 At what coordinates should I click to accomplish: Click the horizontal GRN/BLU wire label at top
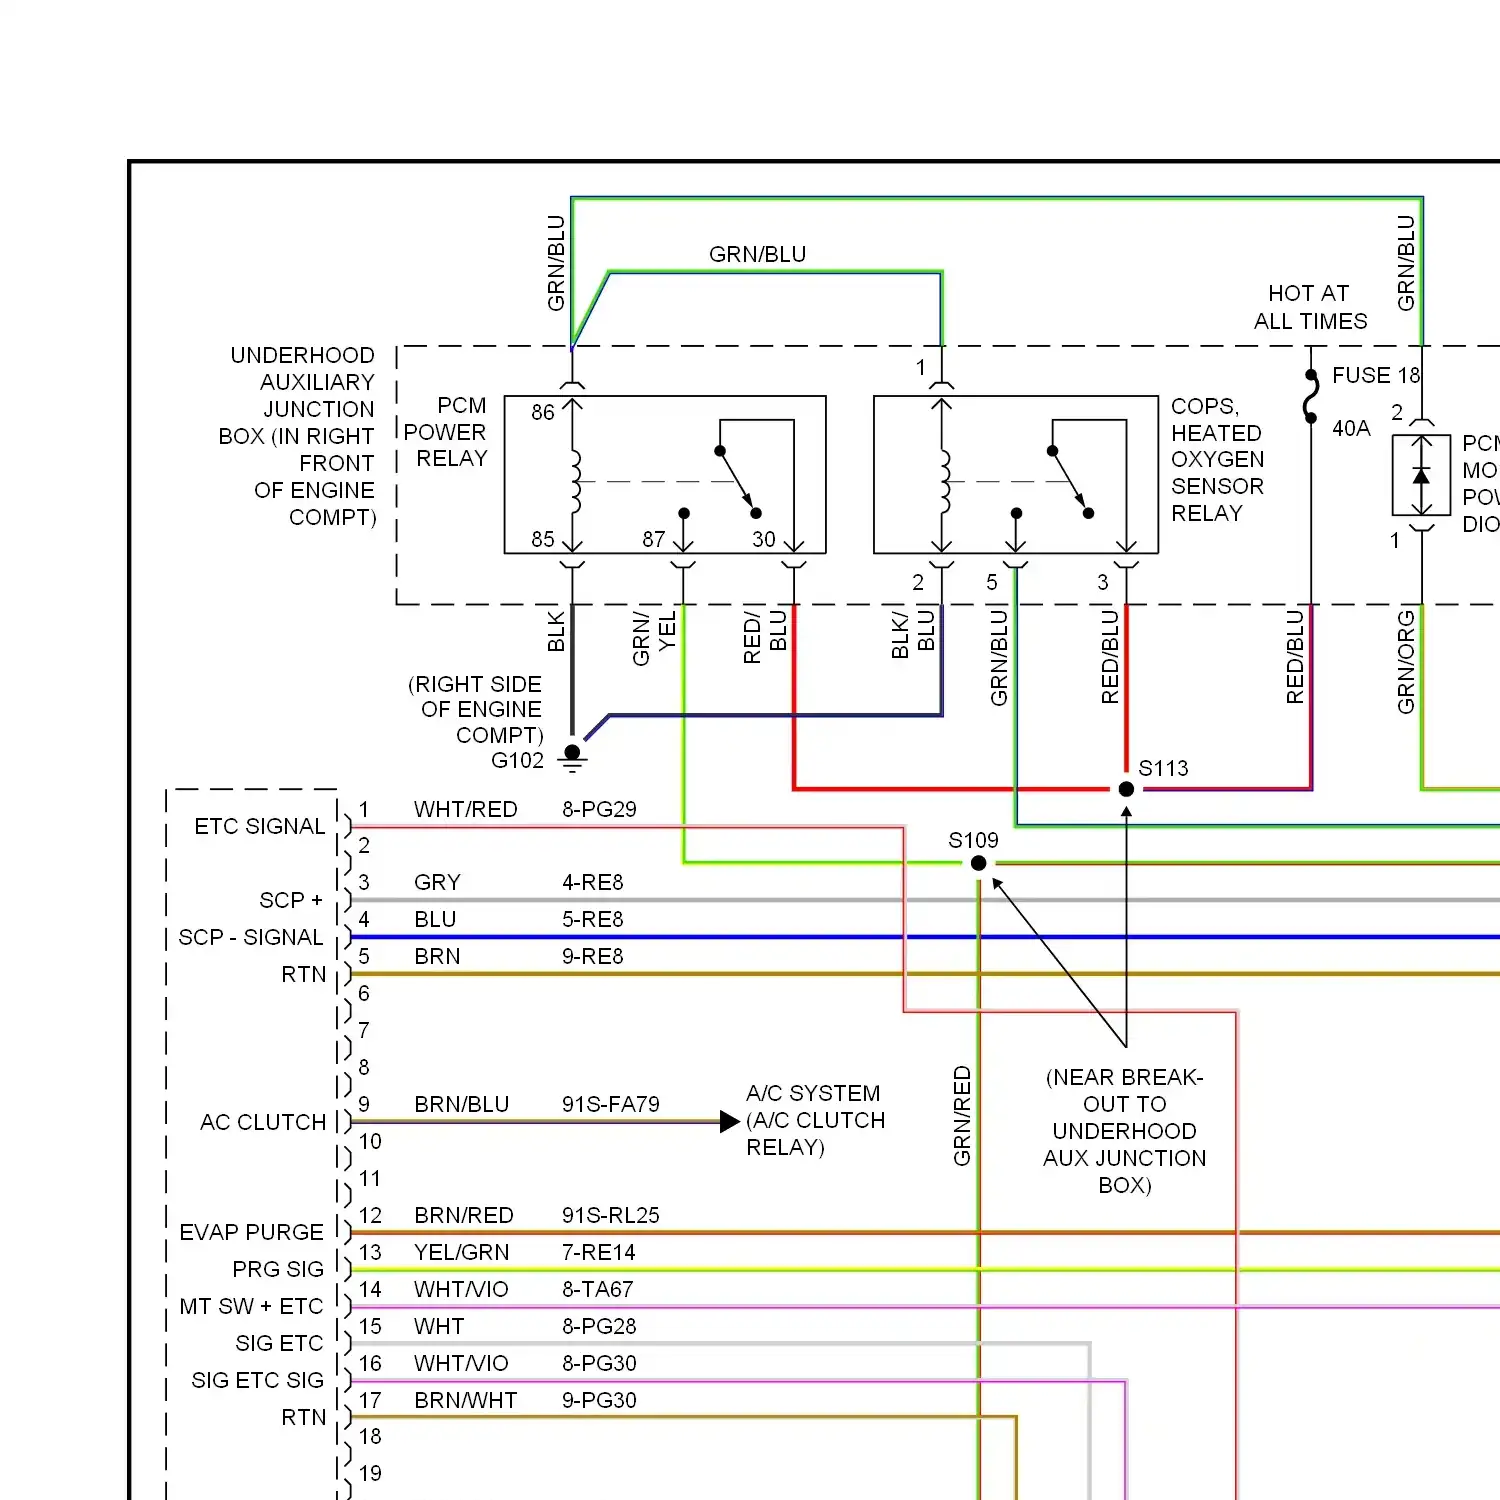pos(757,254)
